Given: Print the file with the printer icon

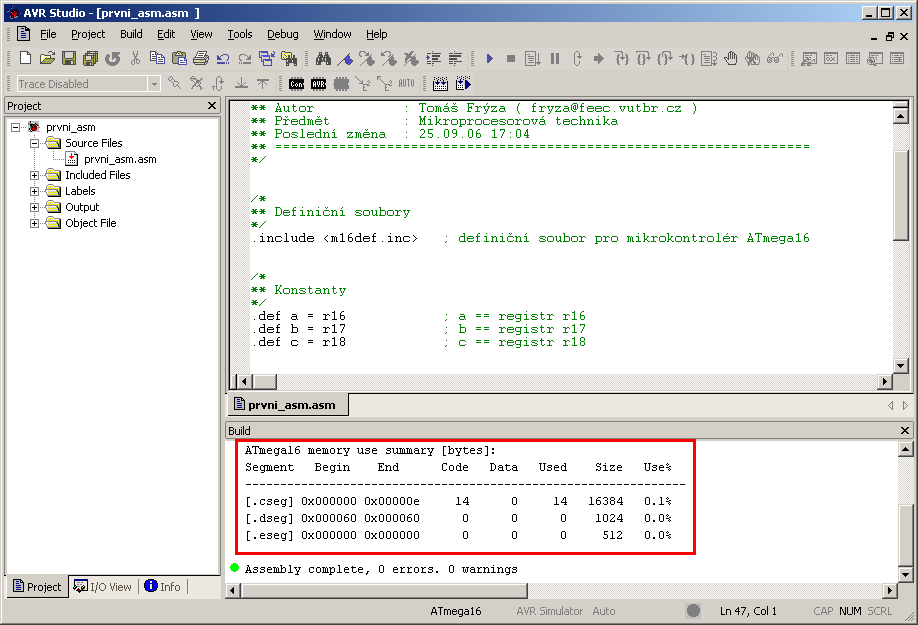Looking at the screenshot, I should [201, 58].
